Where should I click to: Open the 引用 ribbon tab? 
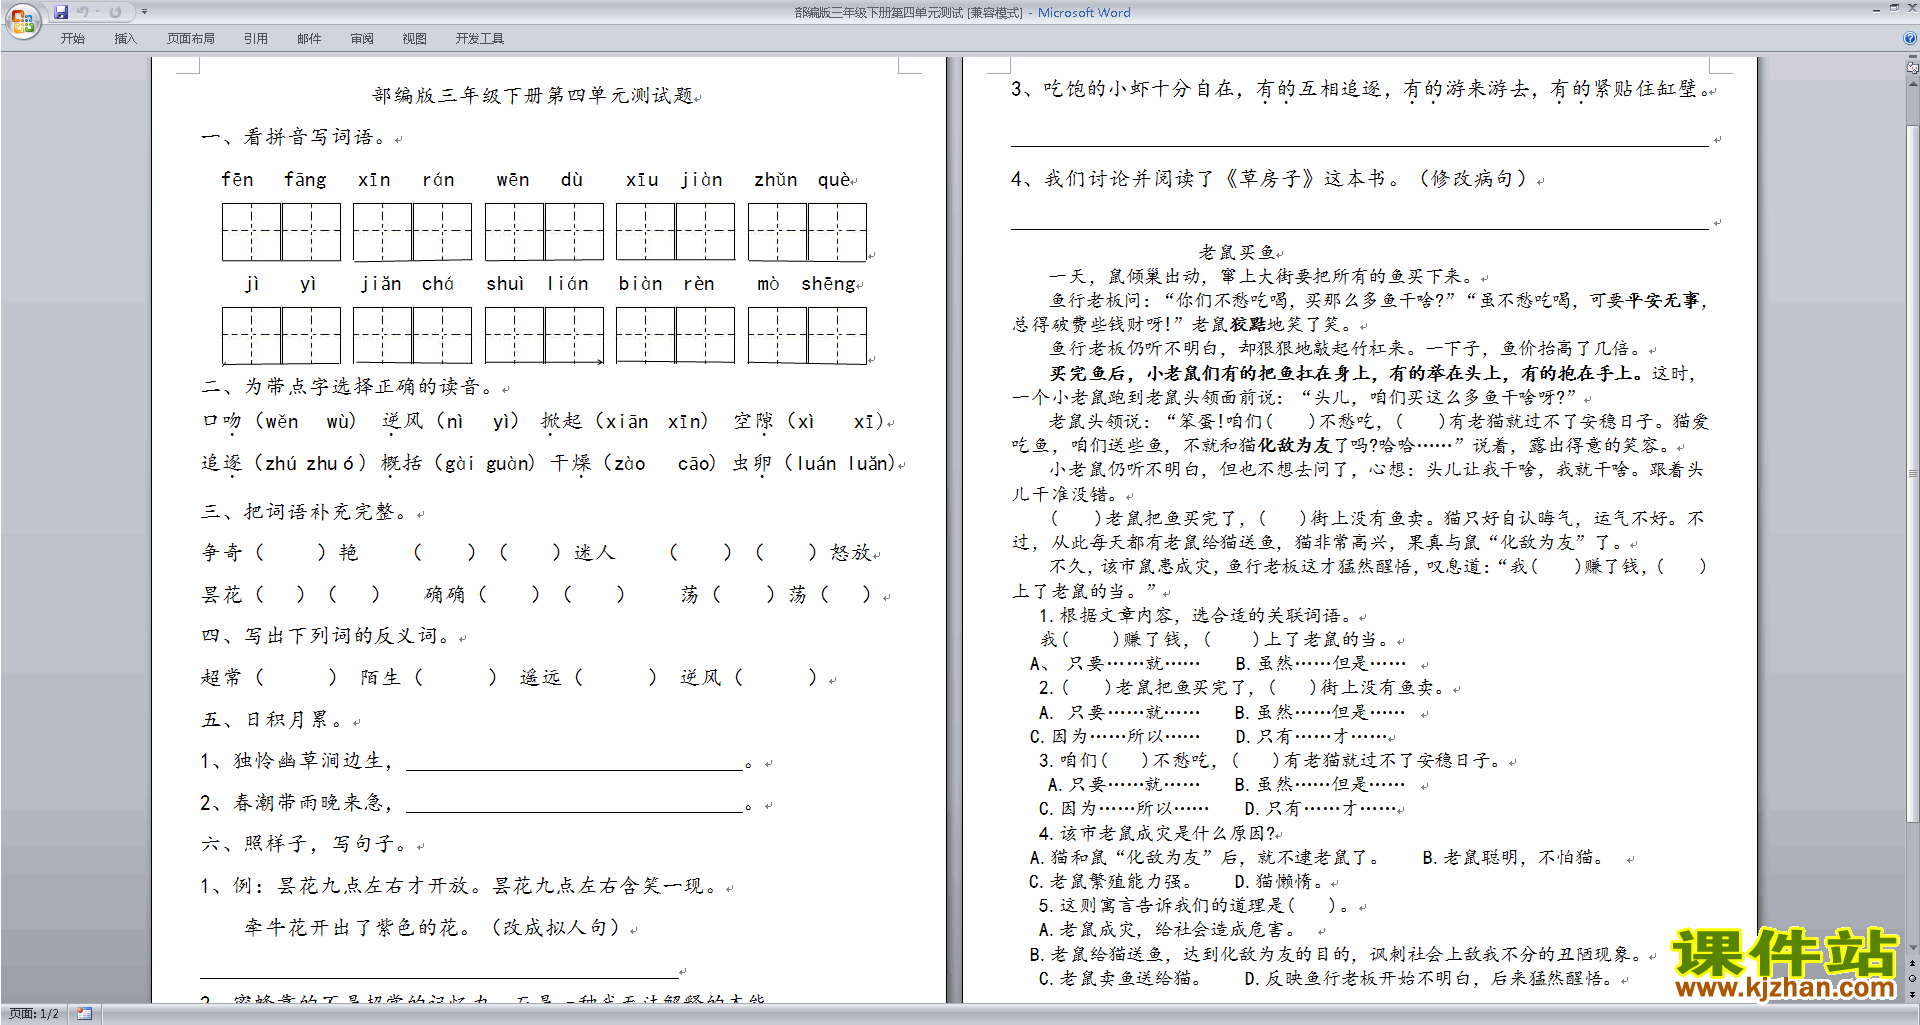pos(256,38)
